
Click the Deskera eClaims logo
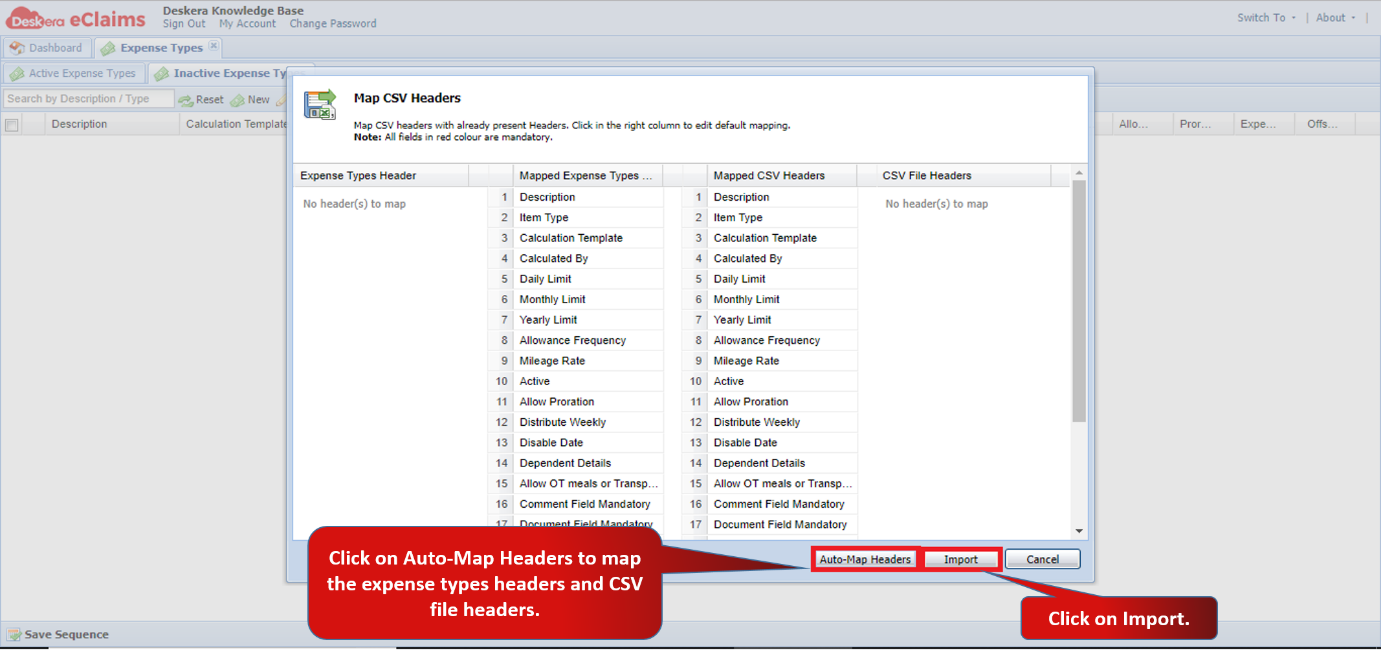point(76,17)
